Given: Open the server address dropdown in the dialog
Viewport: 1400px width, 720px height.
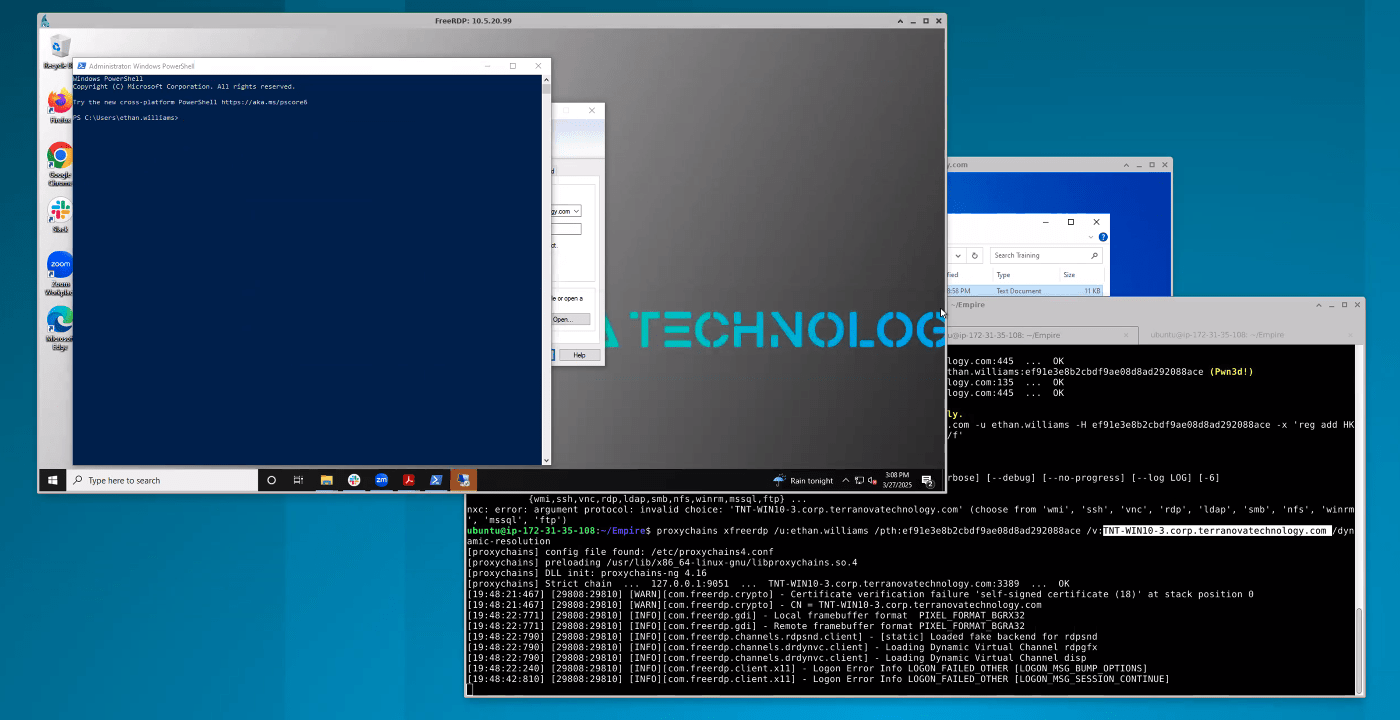Looking at the screenshot, I should 575,211.
